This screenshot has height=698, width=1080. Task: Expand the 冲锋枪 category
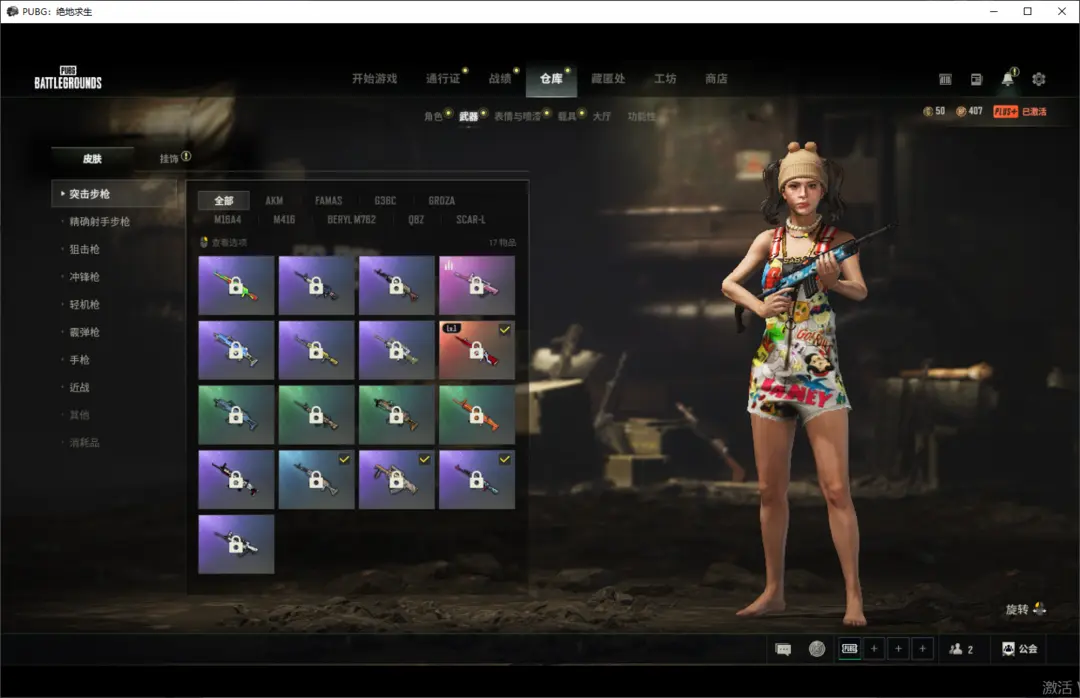click(x=84, y=277)
